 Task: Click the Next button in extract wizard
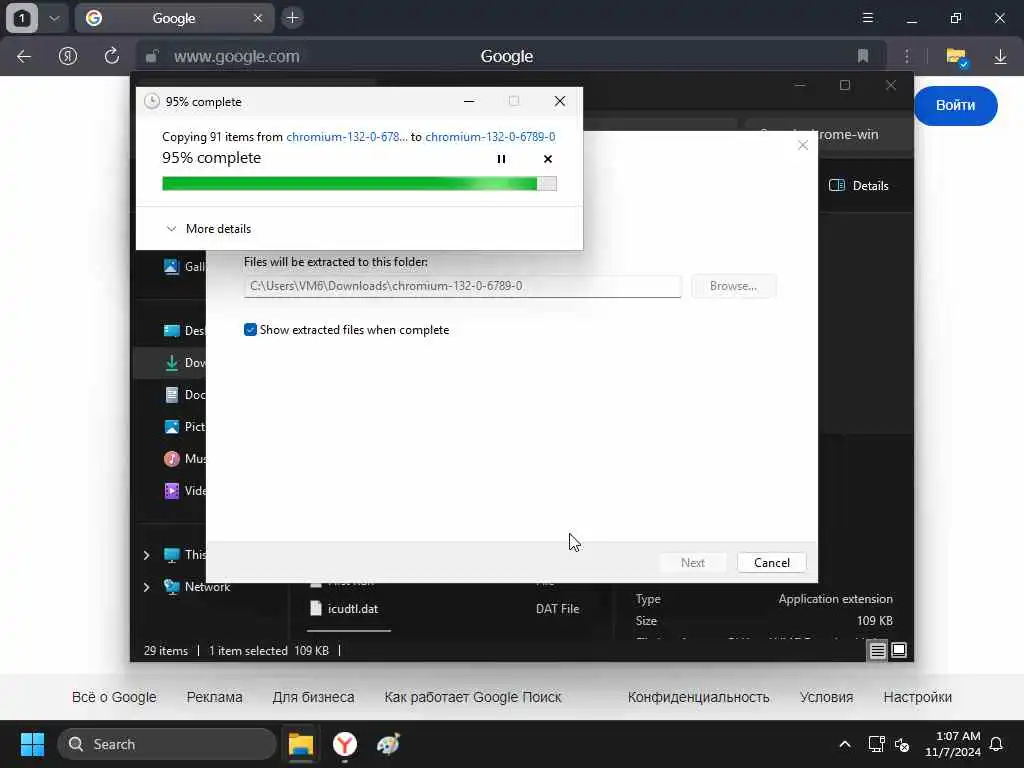click(x=692, y=562)
